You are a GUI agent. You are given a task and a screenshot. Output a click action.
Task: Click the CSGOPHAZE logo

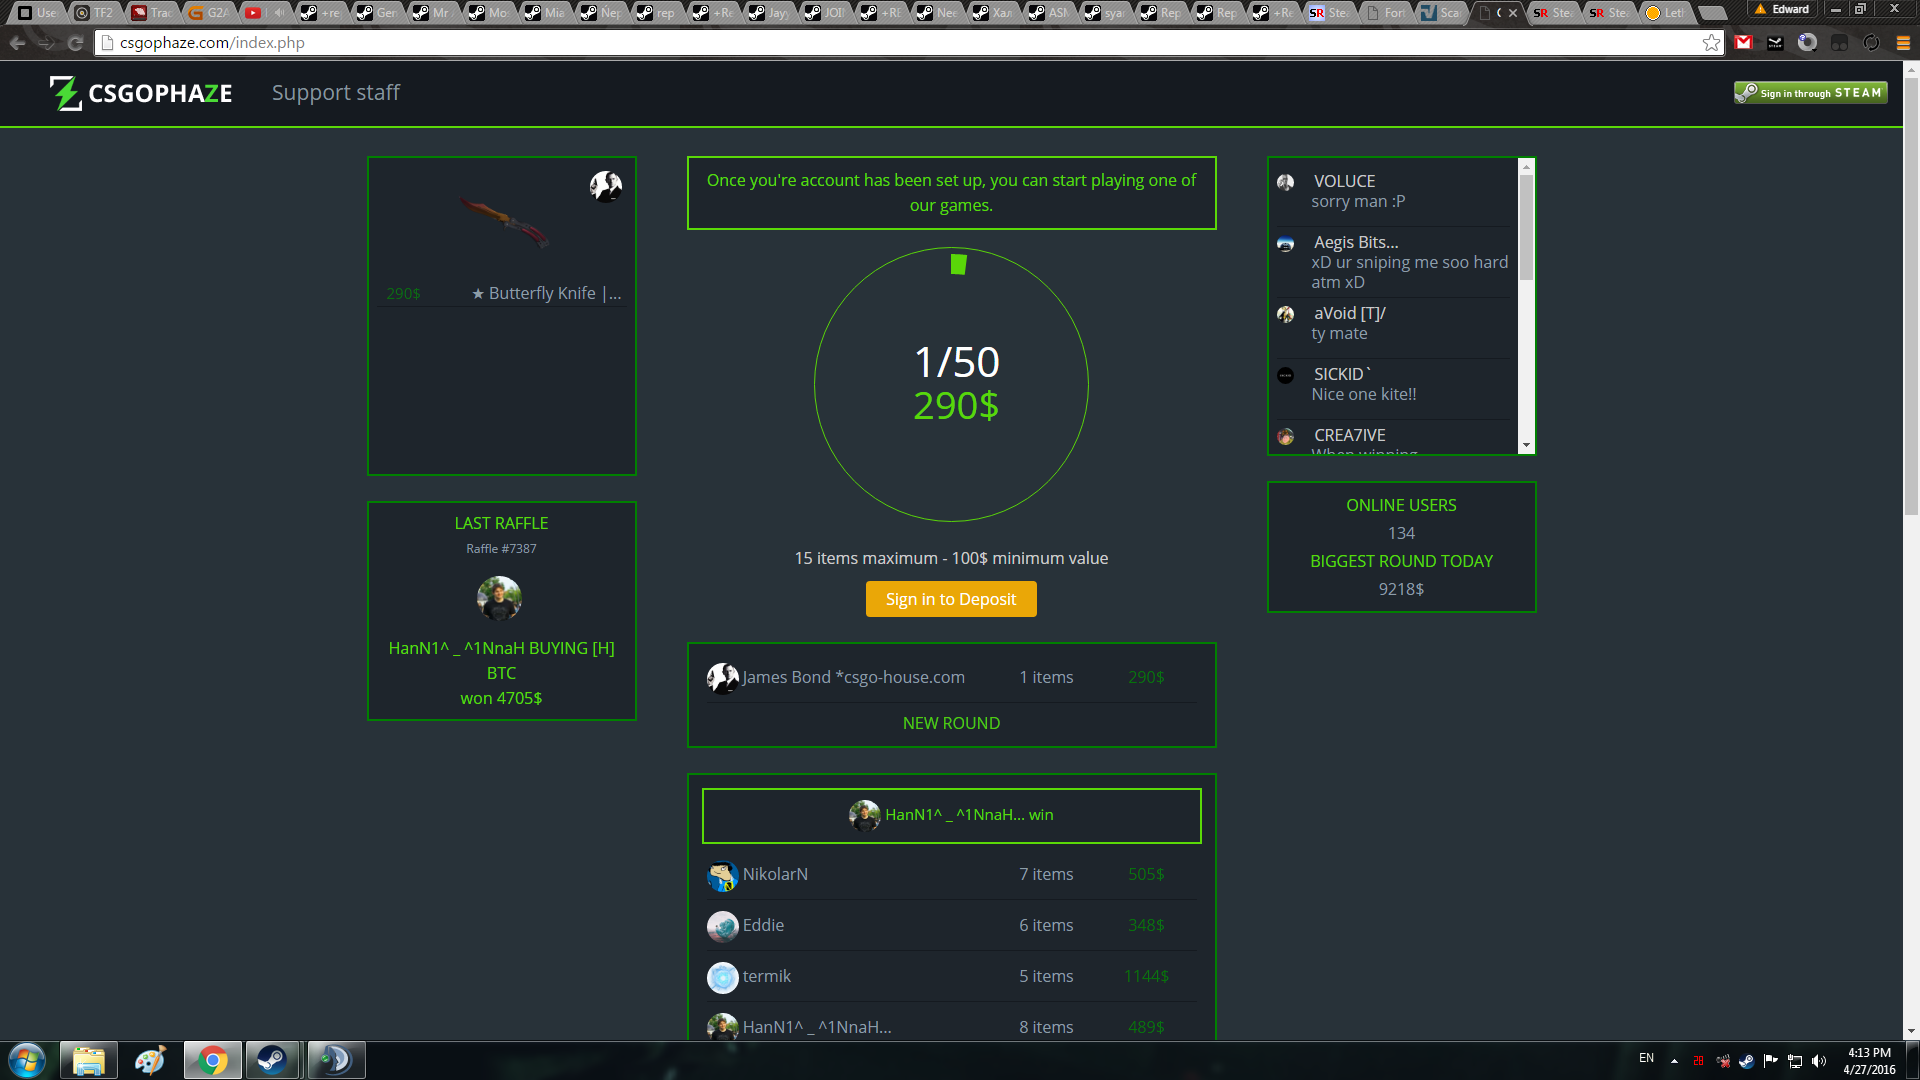click(x=141, y=93)
